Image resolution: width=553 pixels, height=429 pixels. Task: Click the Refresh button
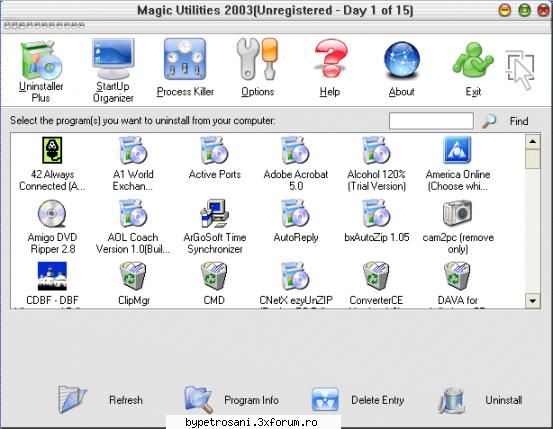click(x=101, y=400)
